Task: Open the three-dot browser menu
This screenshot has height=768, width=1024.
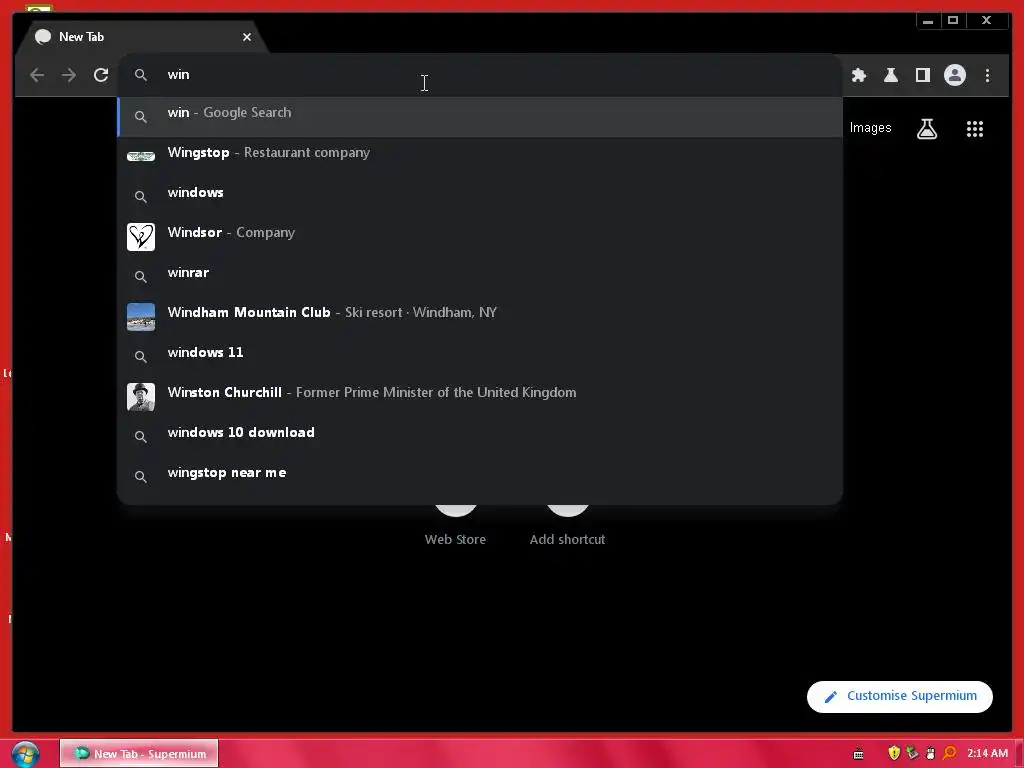Action: [987, 75]
